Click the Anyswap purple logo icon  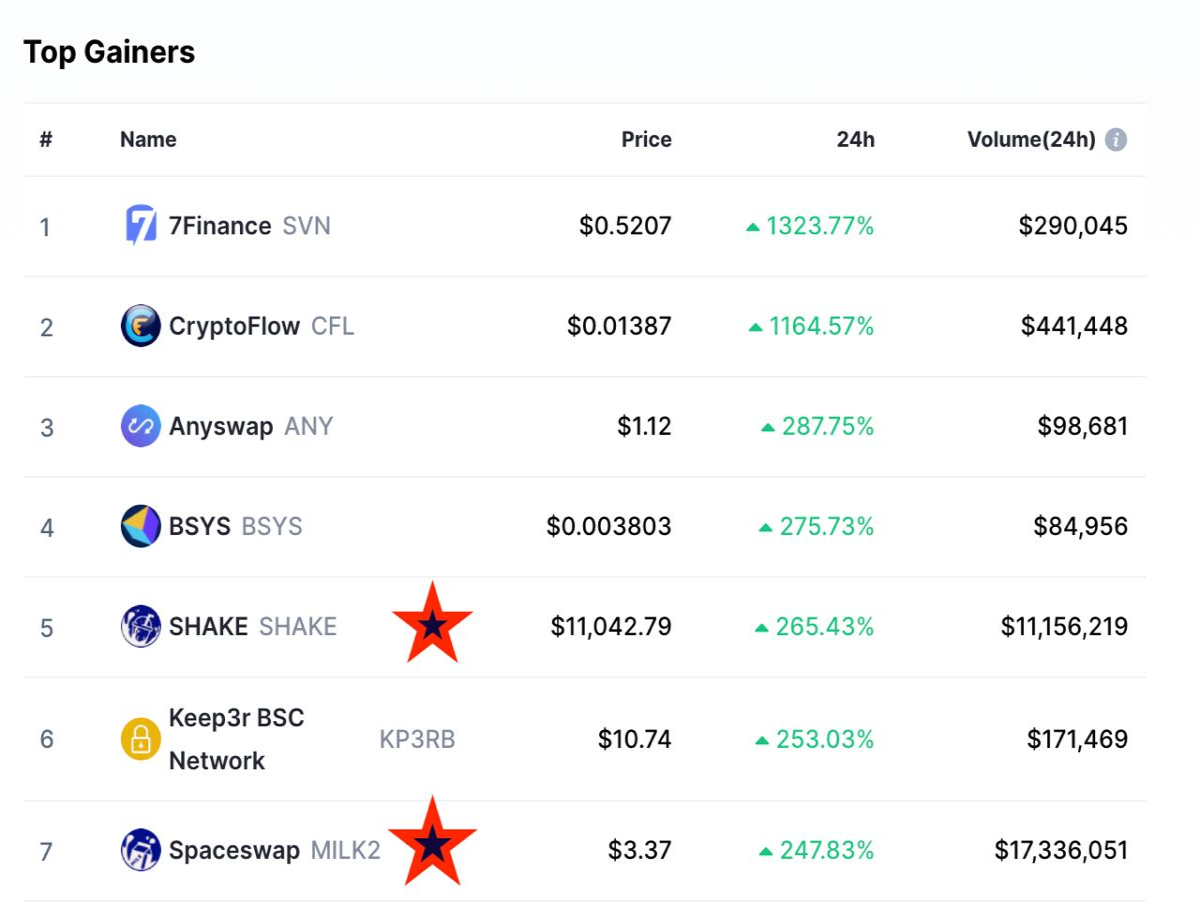coord(140,426)
